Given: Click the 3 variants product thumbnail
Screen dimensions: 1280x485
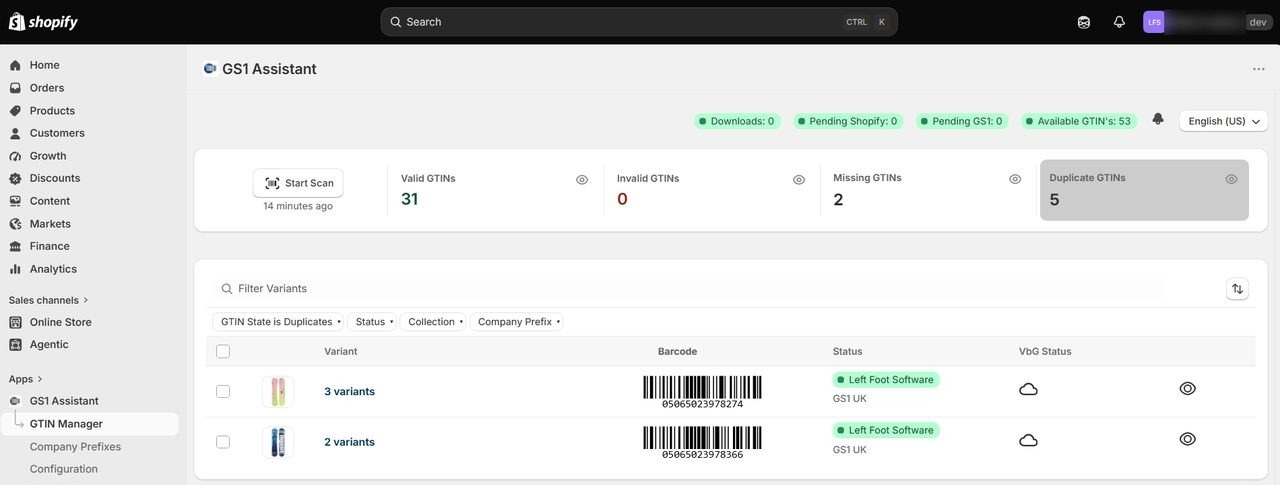Looking at the screenshot, I should [x=278, y=391].
